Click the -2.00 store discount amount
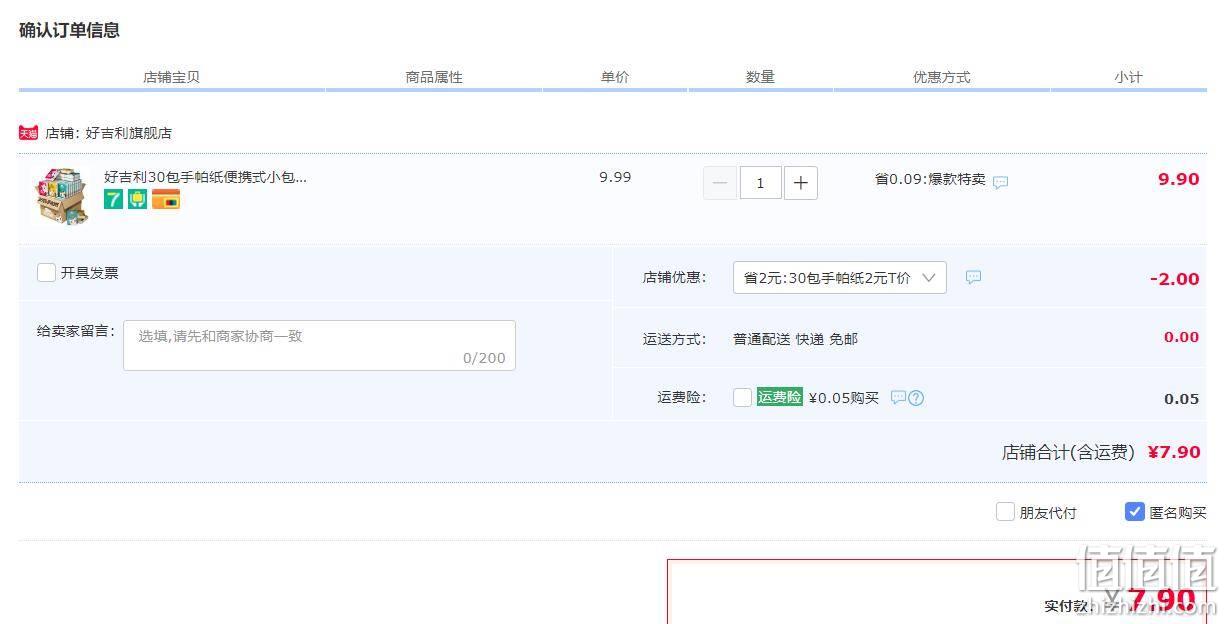 pyautogui.click(x=1174, y=279)
